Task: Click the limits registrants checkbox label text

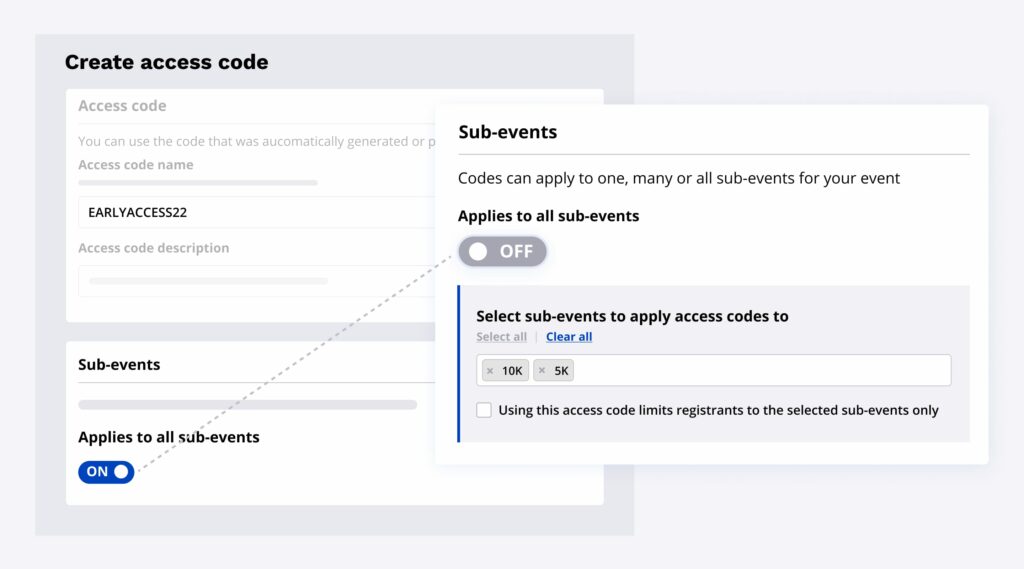Action: (x=718, y=410)
